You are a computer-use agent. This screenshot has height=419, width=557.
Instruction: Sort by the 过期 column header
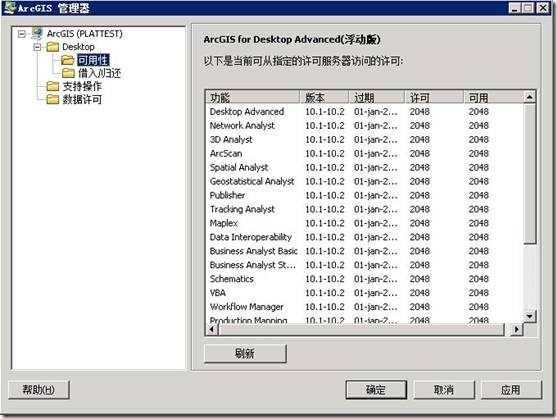click(x=377, y=97)
